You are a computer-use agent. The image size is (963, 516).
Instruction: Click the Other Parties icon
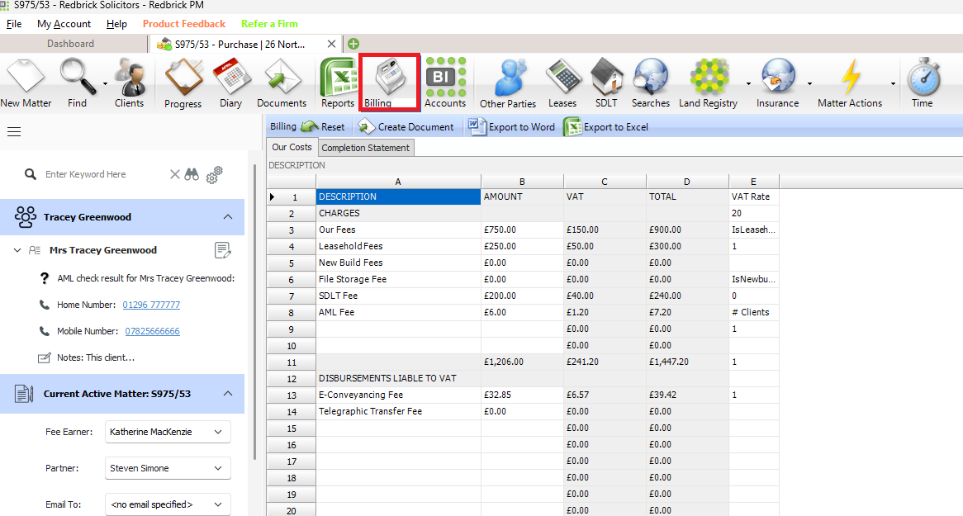click(507, 80)
